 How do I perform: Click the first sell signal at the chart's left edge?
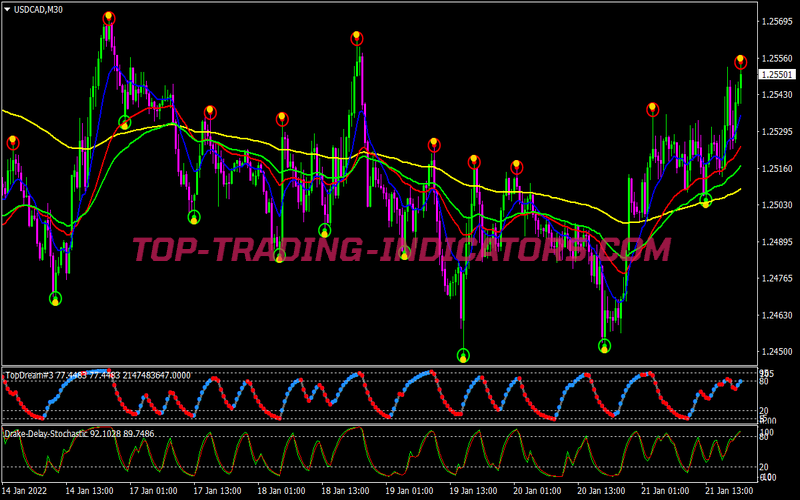tap(13, 143)
